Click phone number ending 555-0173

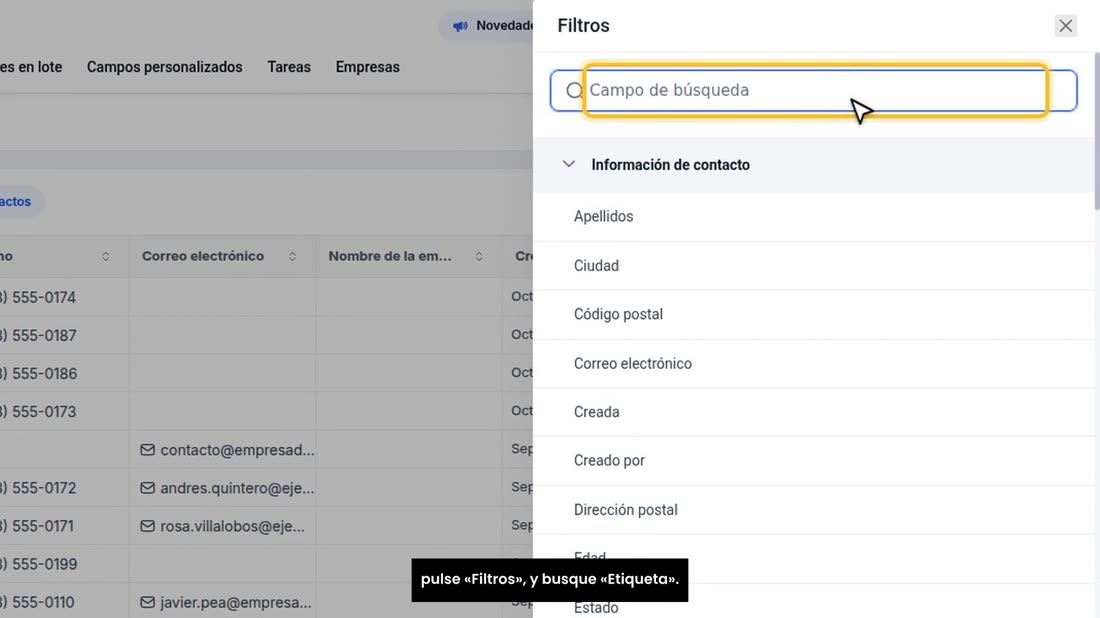point(38,412)
